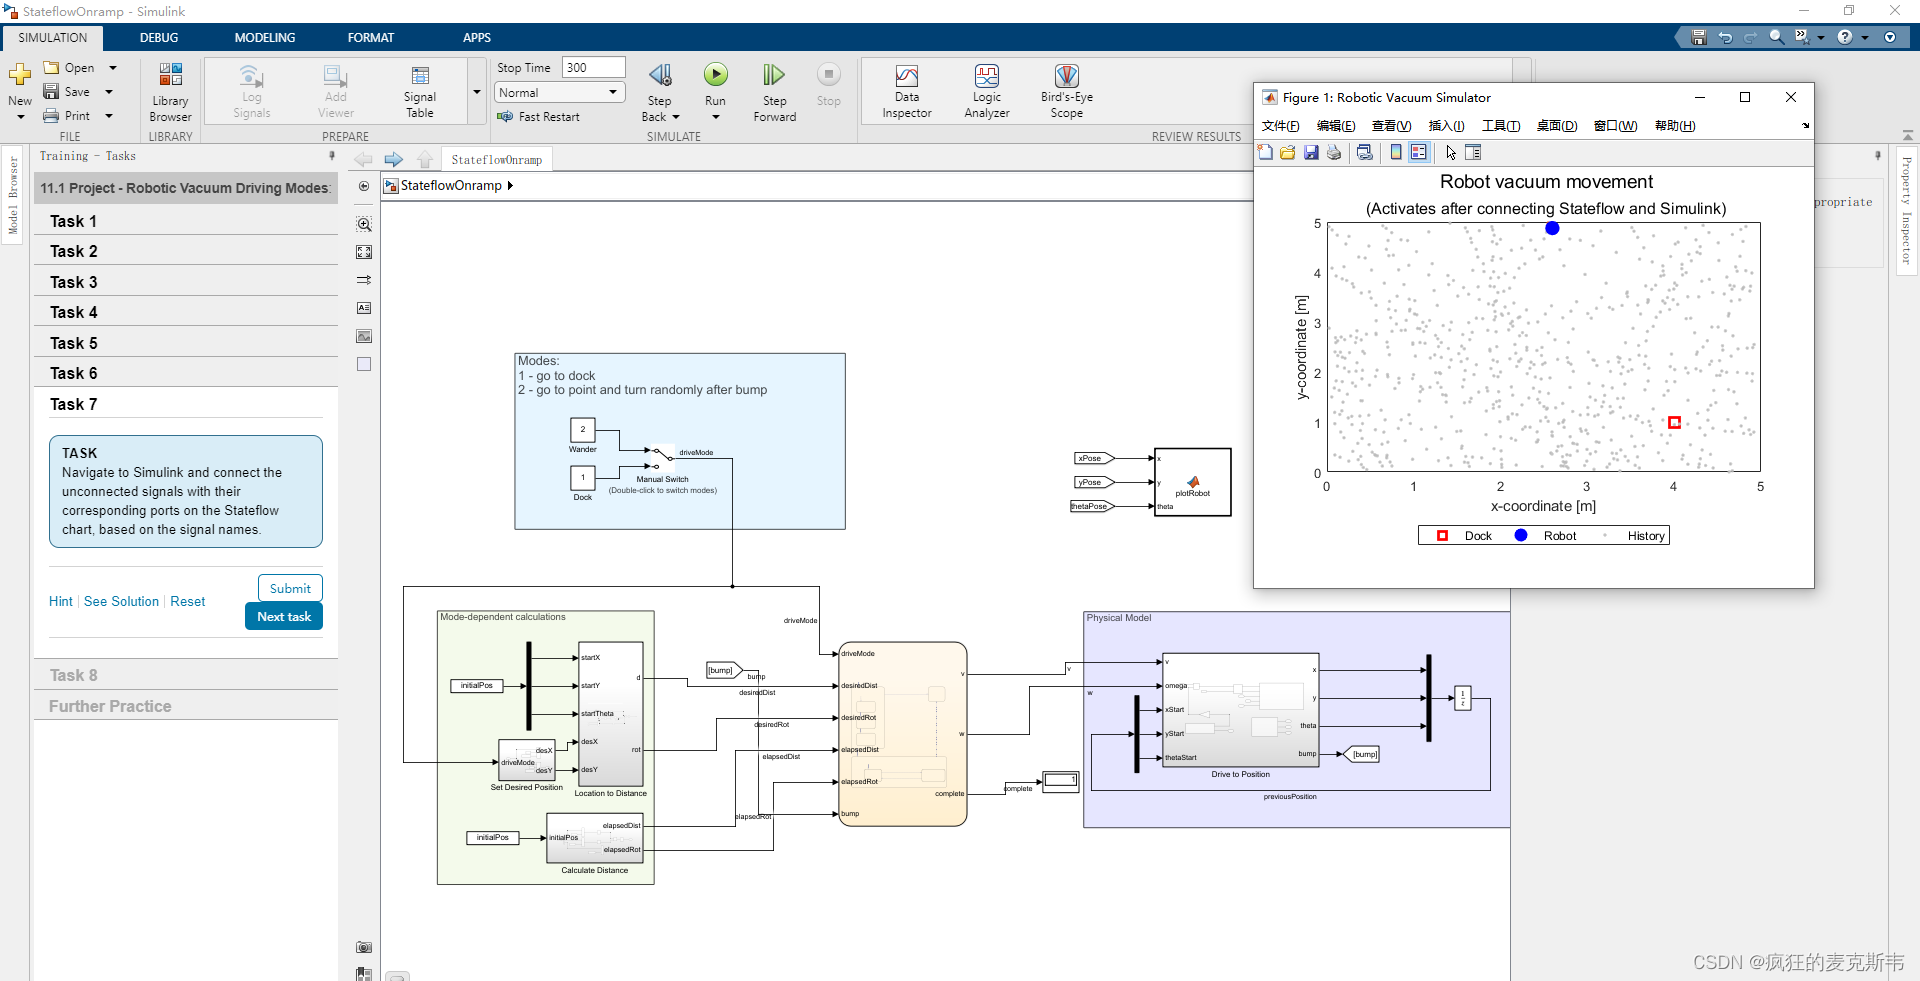The height and width of the screenshot is (981, 1920).
Task: Click the open file icon in Figure window
Action: coord(1288,152)
